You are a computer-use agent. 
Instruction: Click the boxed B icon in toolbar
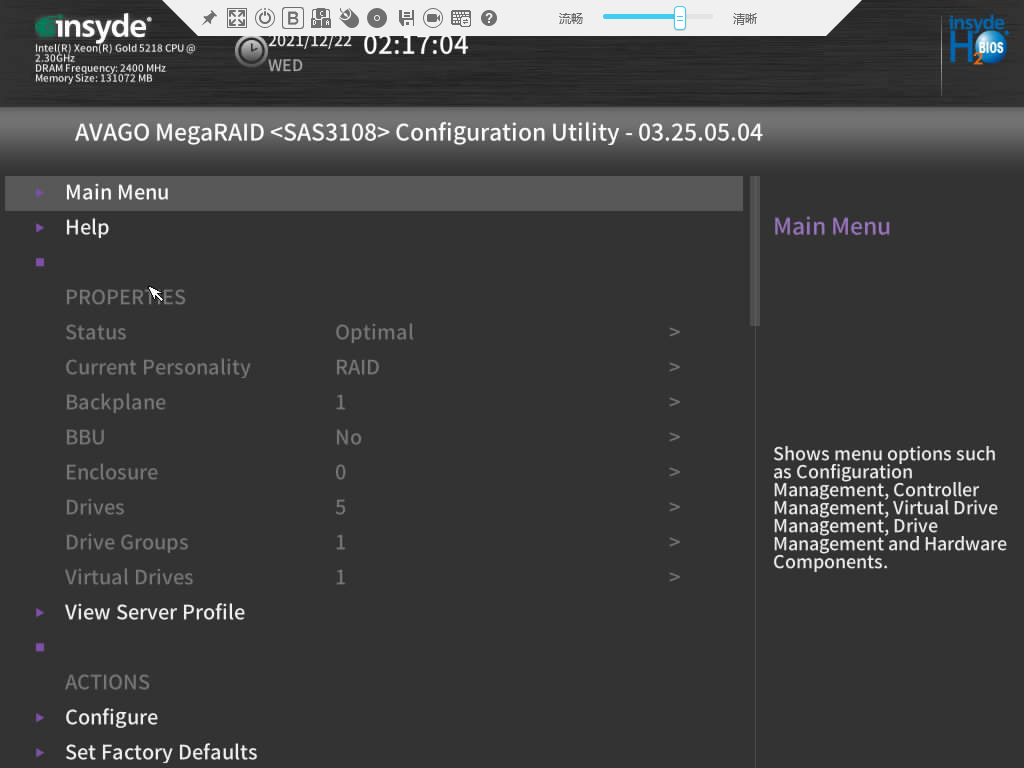pos(293,18)
